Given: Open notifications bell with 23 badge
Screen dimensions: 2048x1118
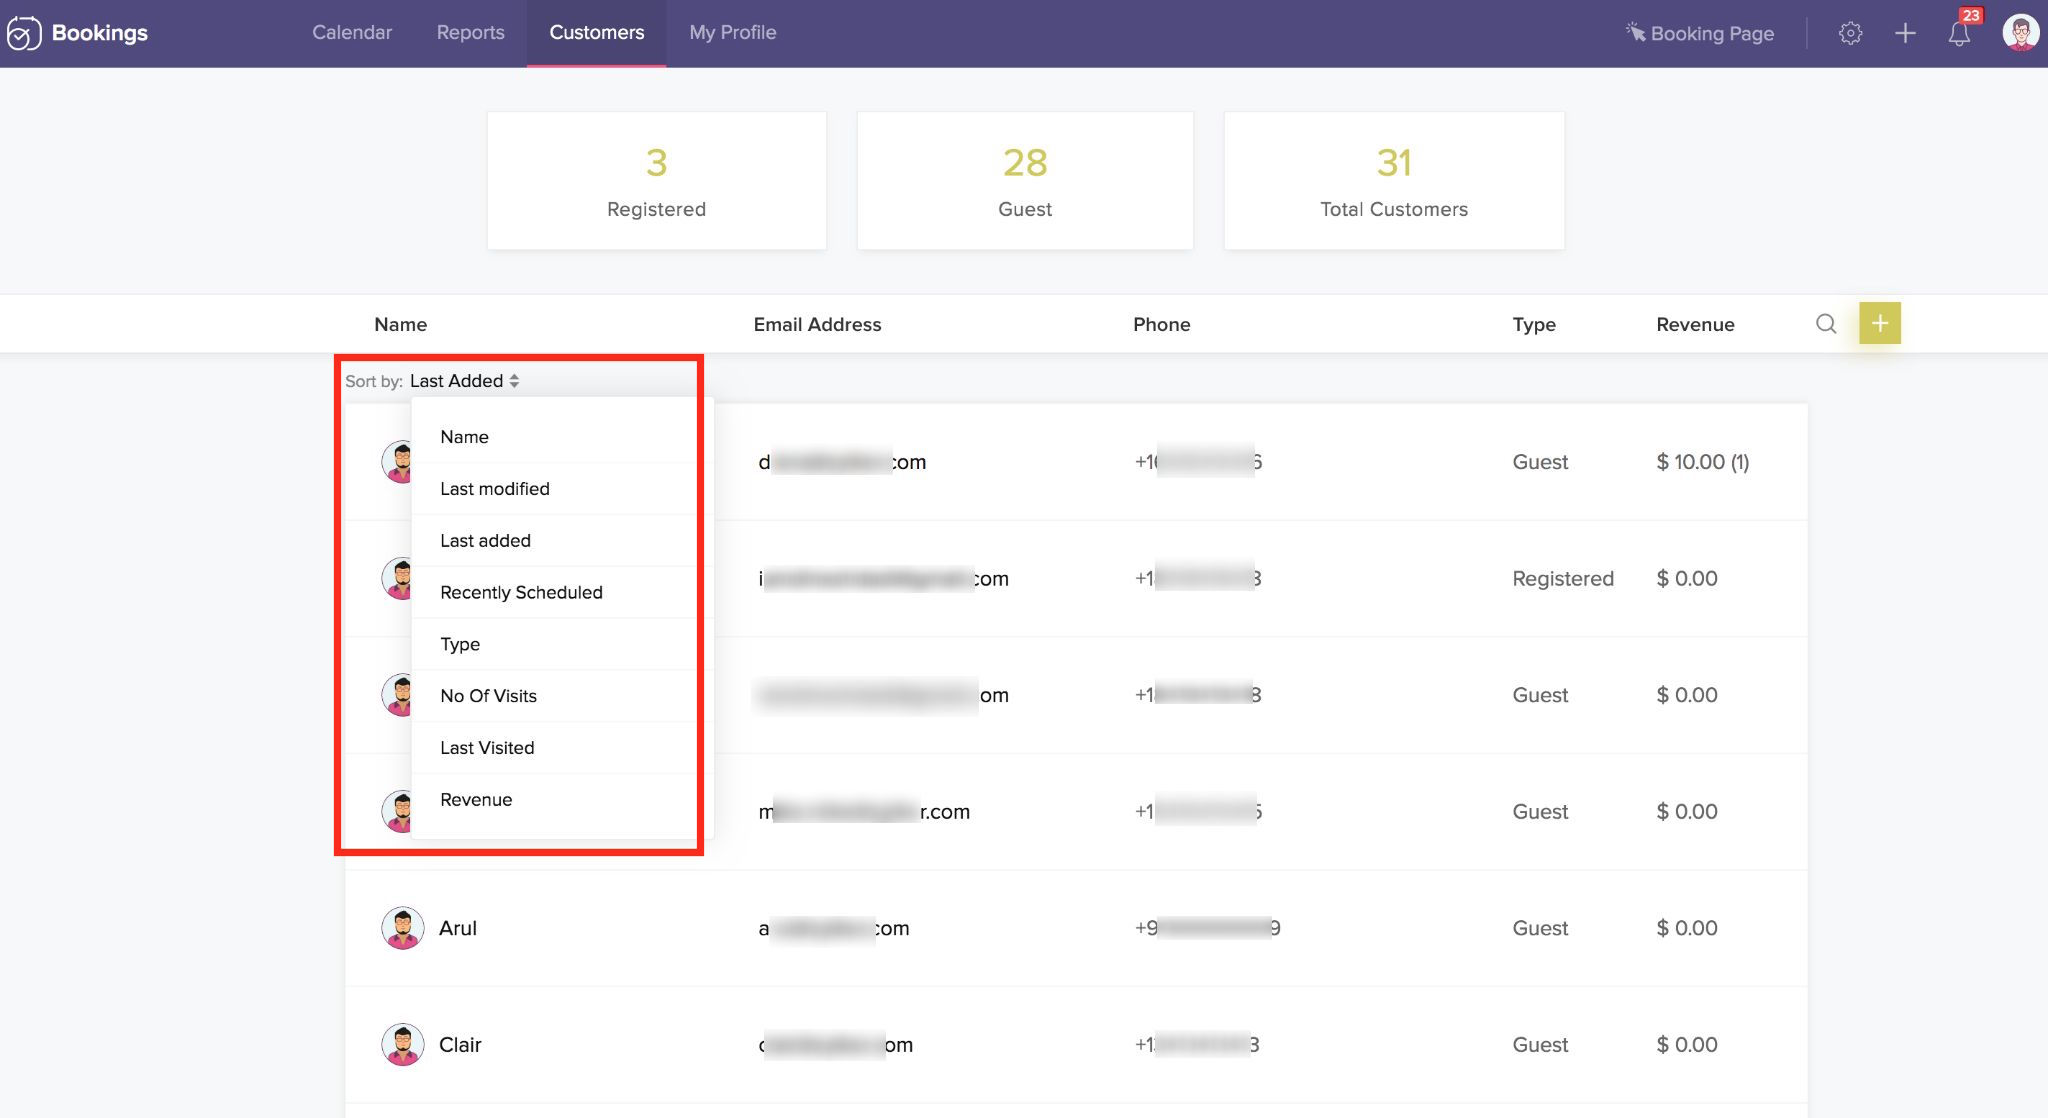Looking at the screenshot, I should [x=1959, y=33].
